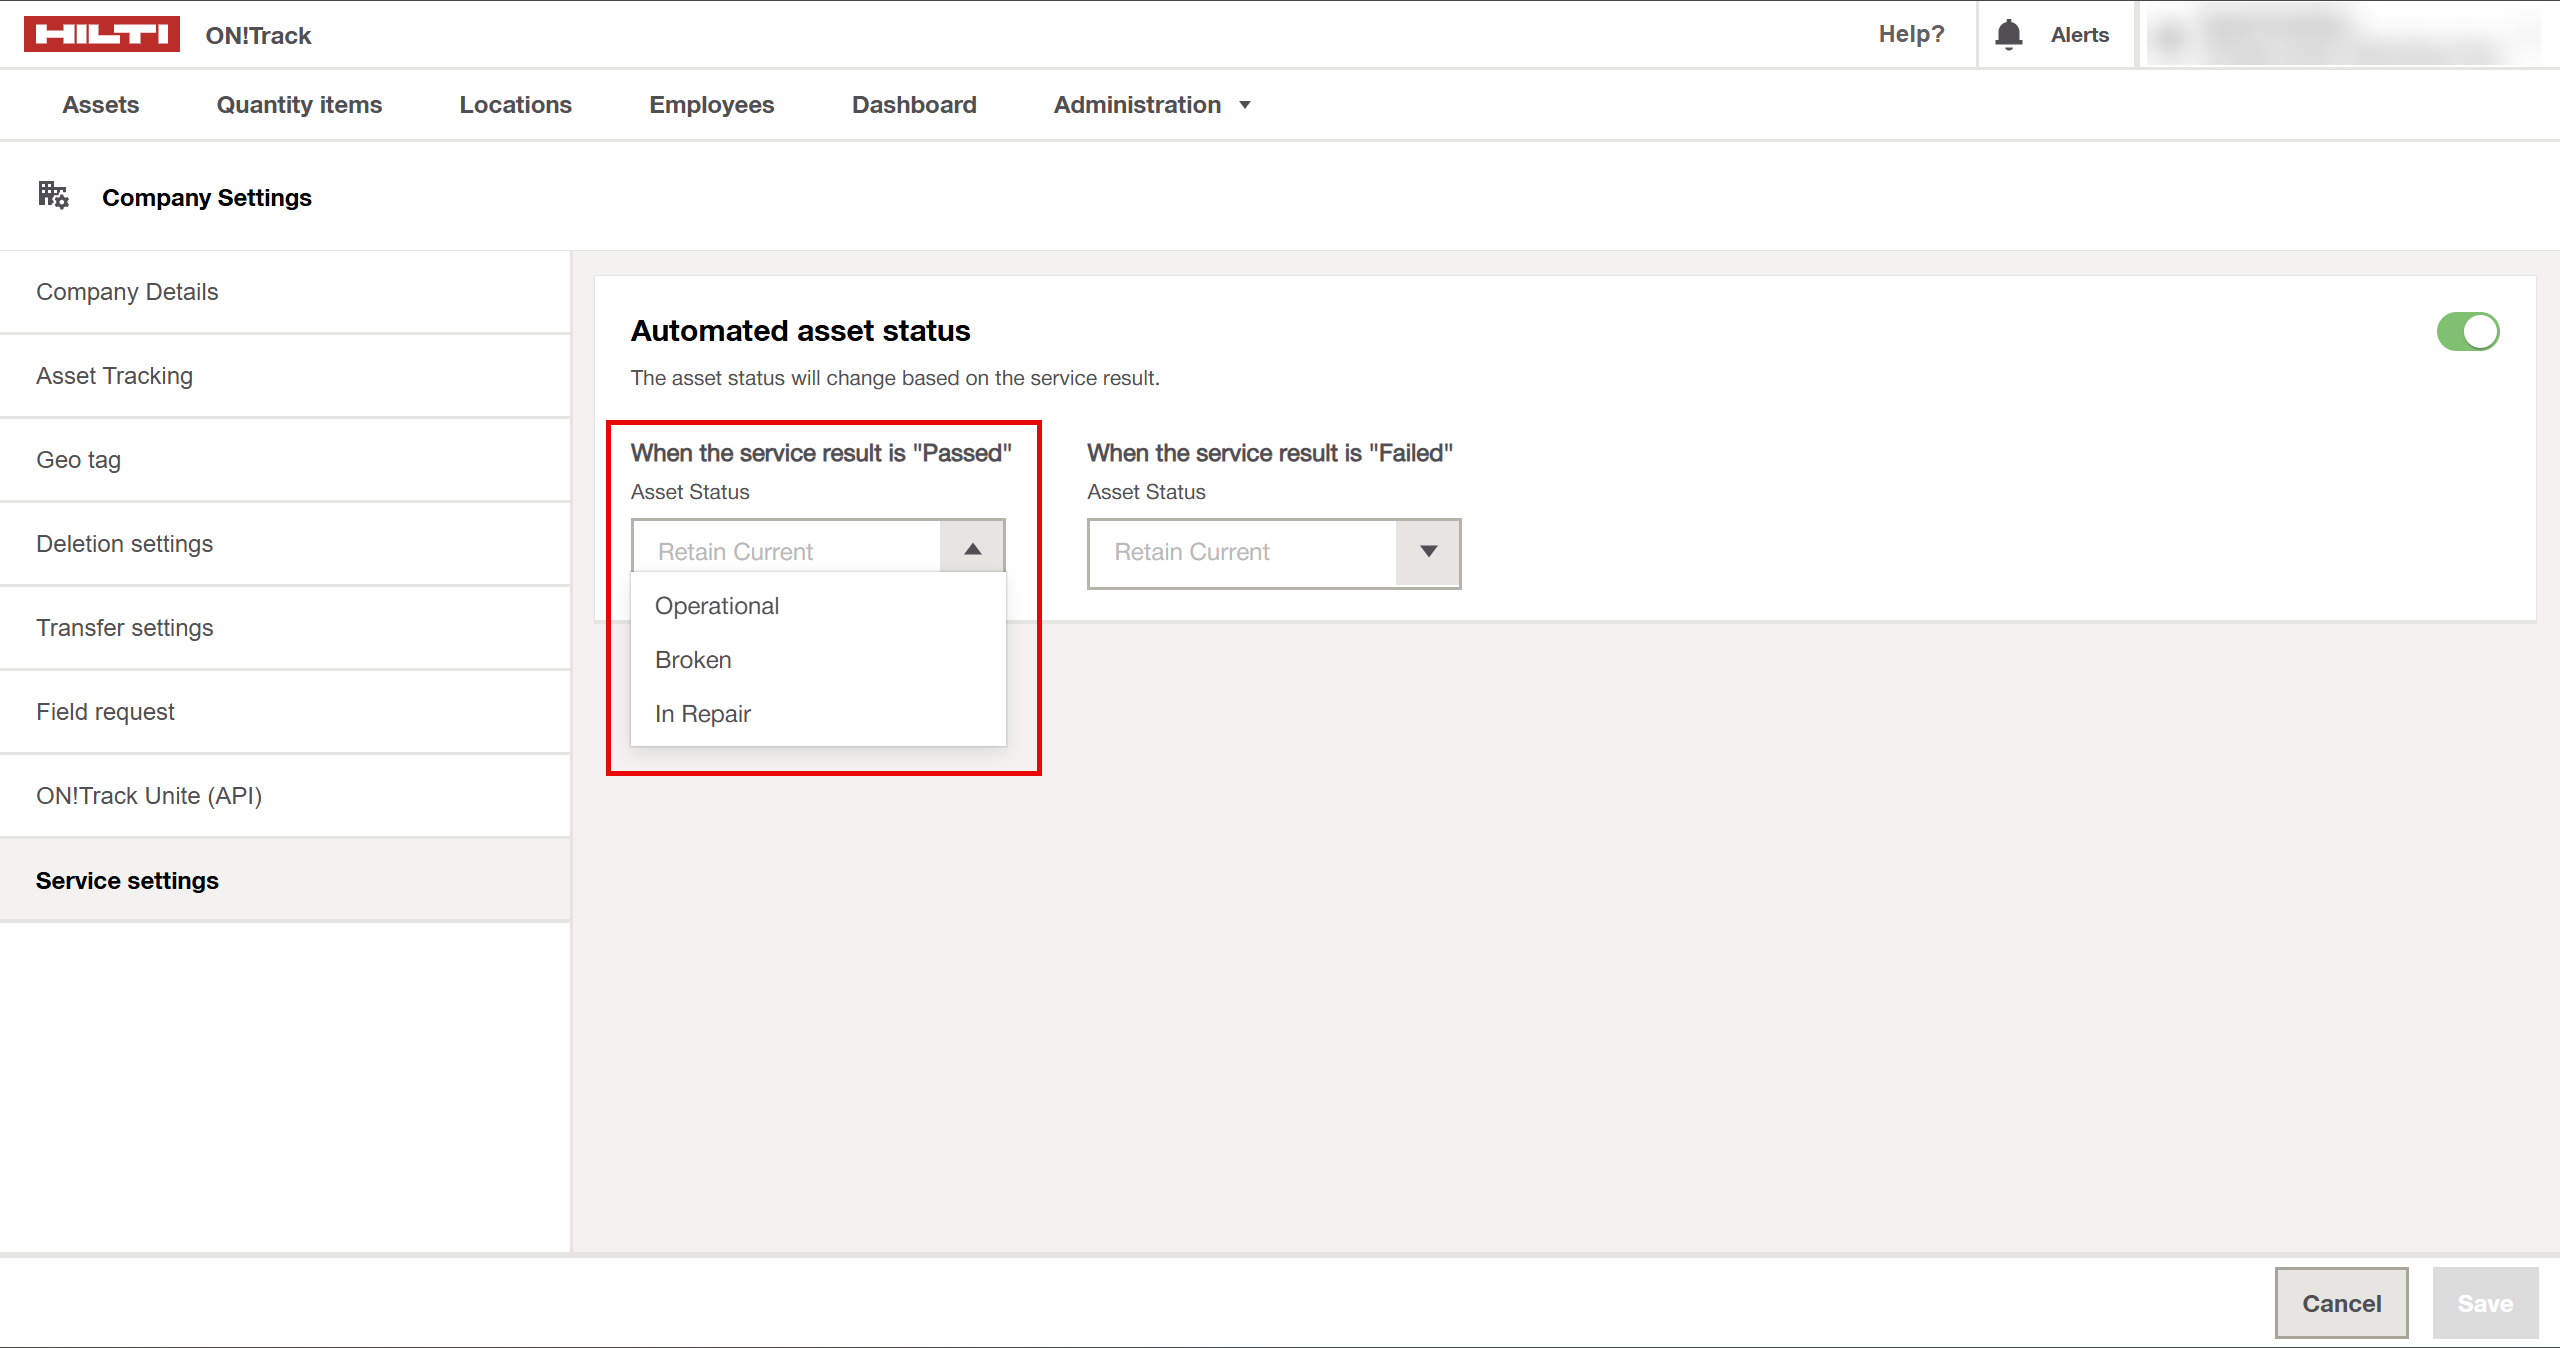Image resolution: width=2560 pixels, height=1348 pixels.
Task: Go to Quantity items tab
Action: [x=299, y=105]
